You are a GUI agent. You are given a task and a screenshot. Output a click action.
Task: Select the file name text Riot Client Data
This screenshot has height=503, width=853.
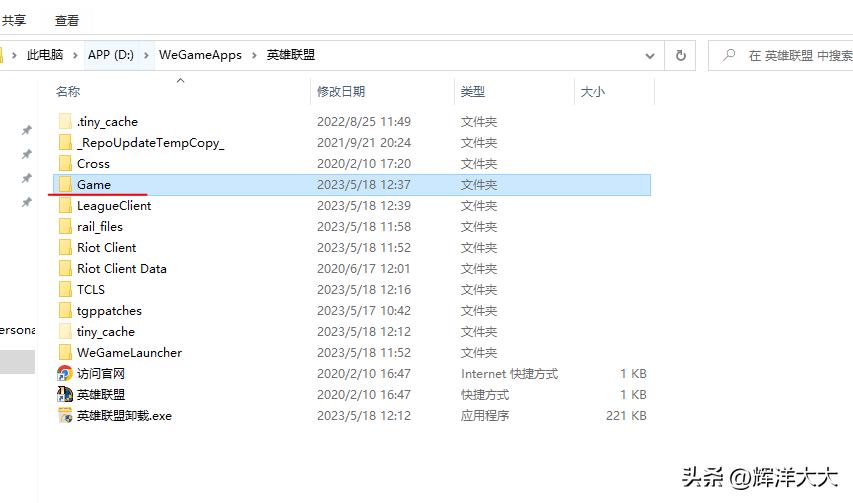coord(122,269)
